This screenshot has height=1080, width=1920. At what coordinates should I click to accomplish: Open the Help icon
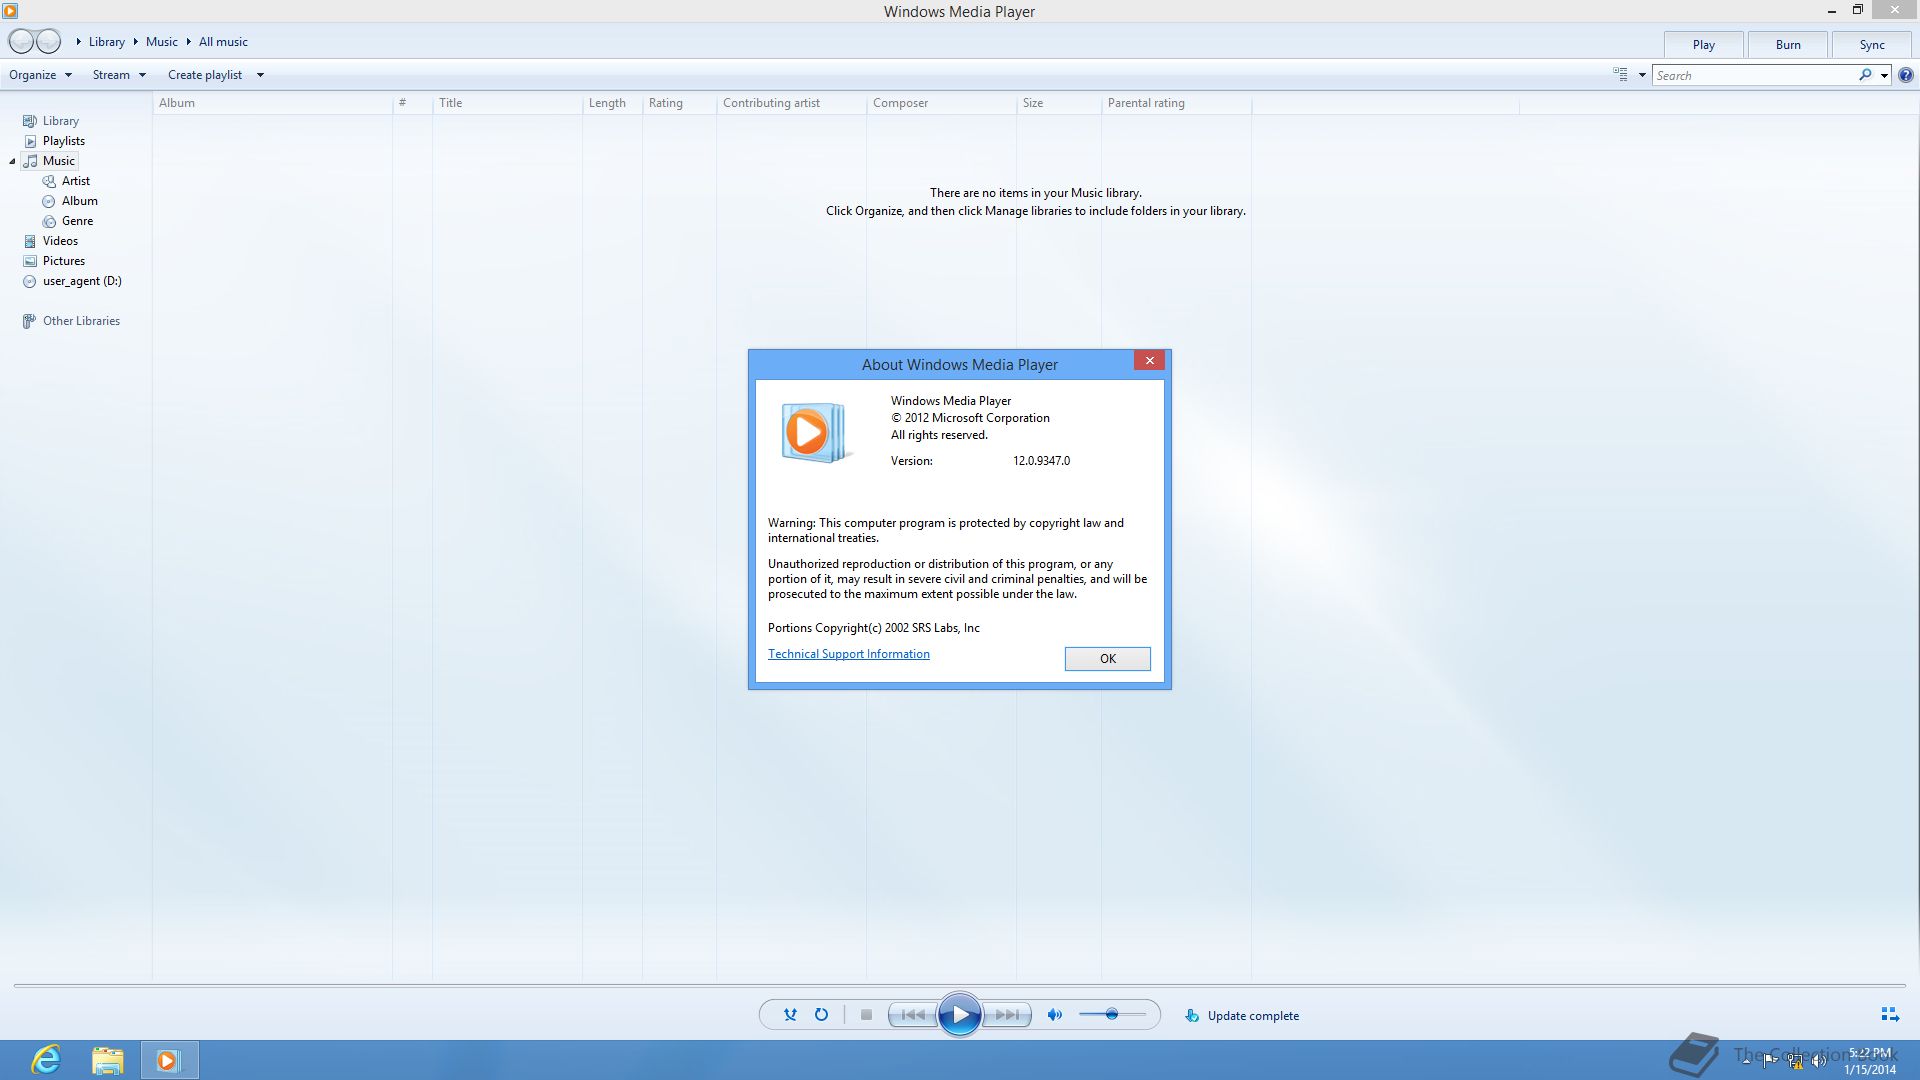coord(1905,75)
